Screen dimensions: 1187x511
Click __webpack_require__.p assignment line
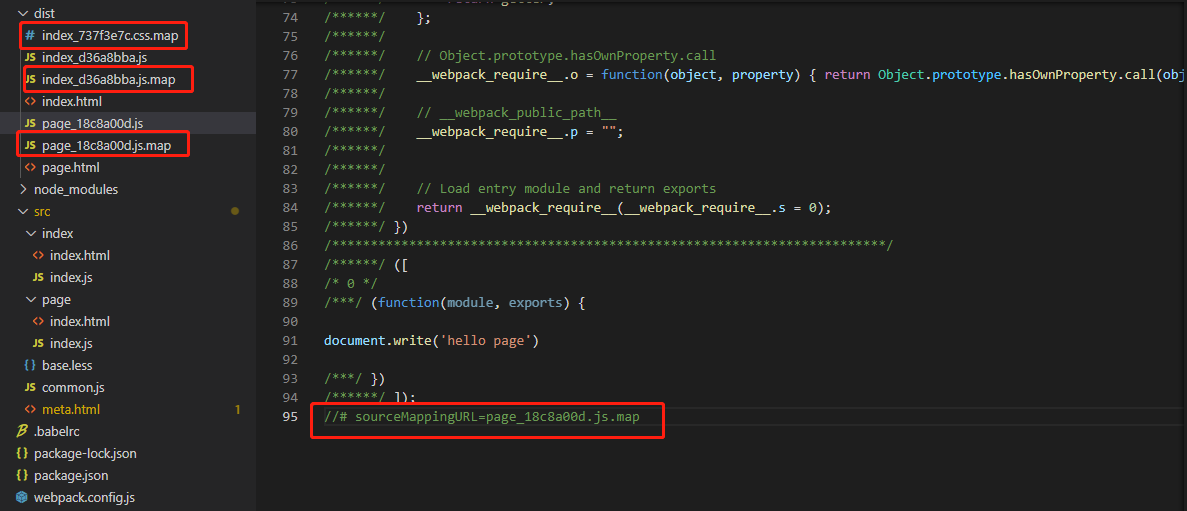click(x=519, y=132)
